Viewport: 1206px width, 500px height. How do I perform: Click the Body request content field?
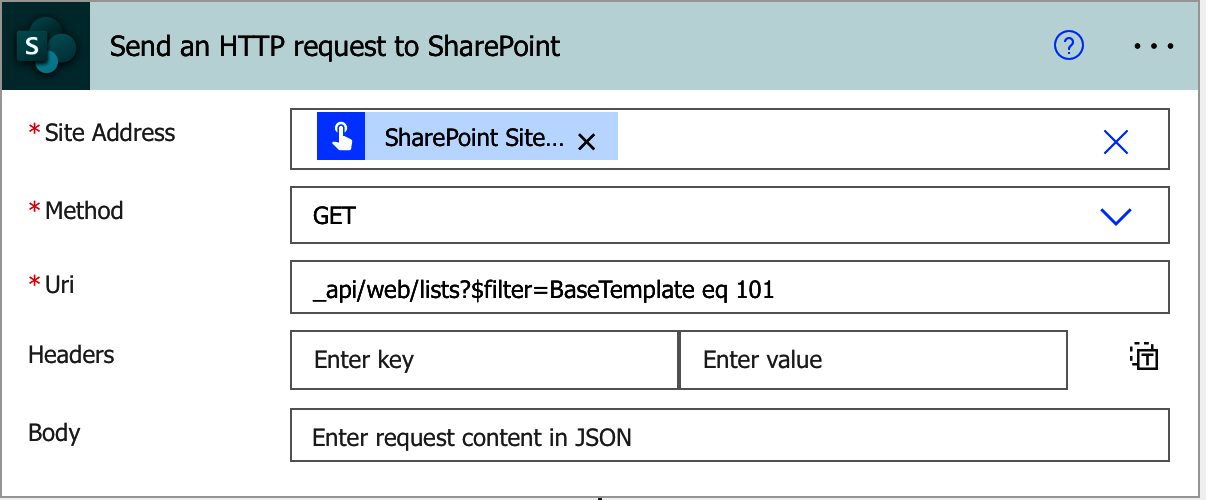point(729,435)
